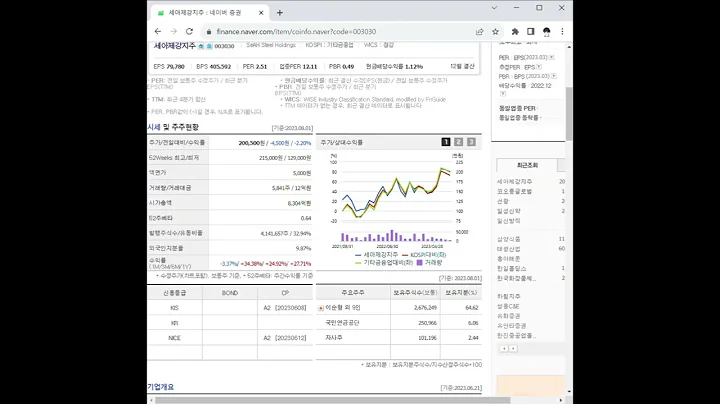
Task: Open 유안타증권 in recent list
Action: 512,325
